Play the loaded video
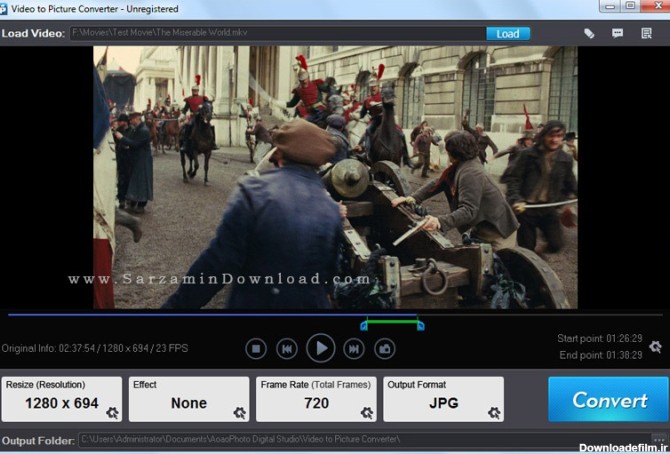Viewport: 670px width, 454px height. (320, 348)
